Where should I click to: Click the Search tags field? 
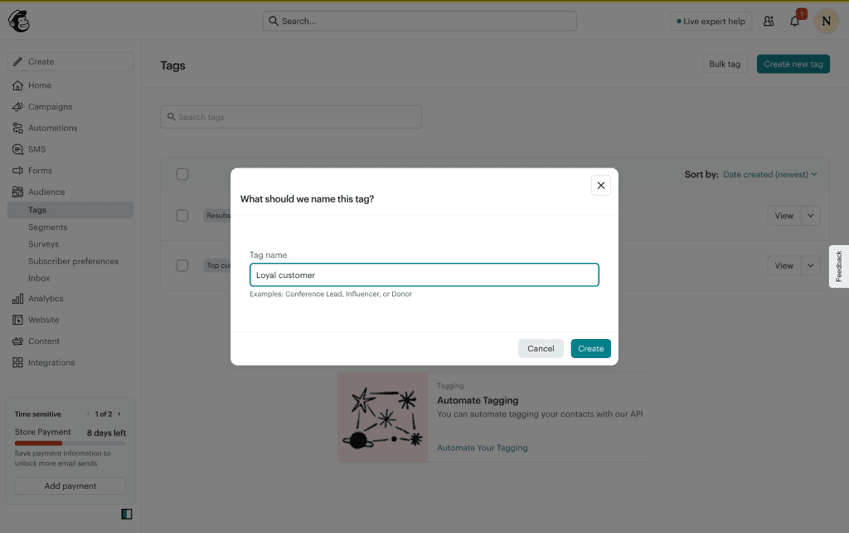pyautogui.click(x=291, y=116)
